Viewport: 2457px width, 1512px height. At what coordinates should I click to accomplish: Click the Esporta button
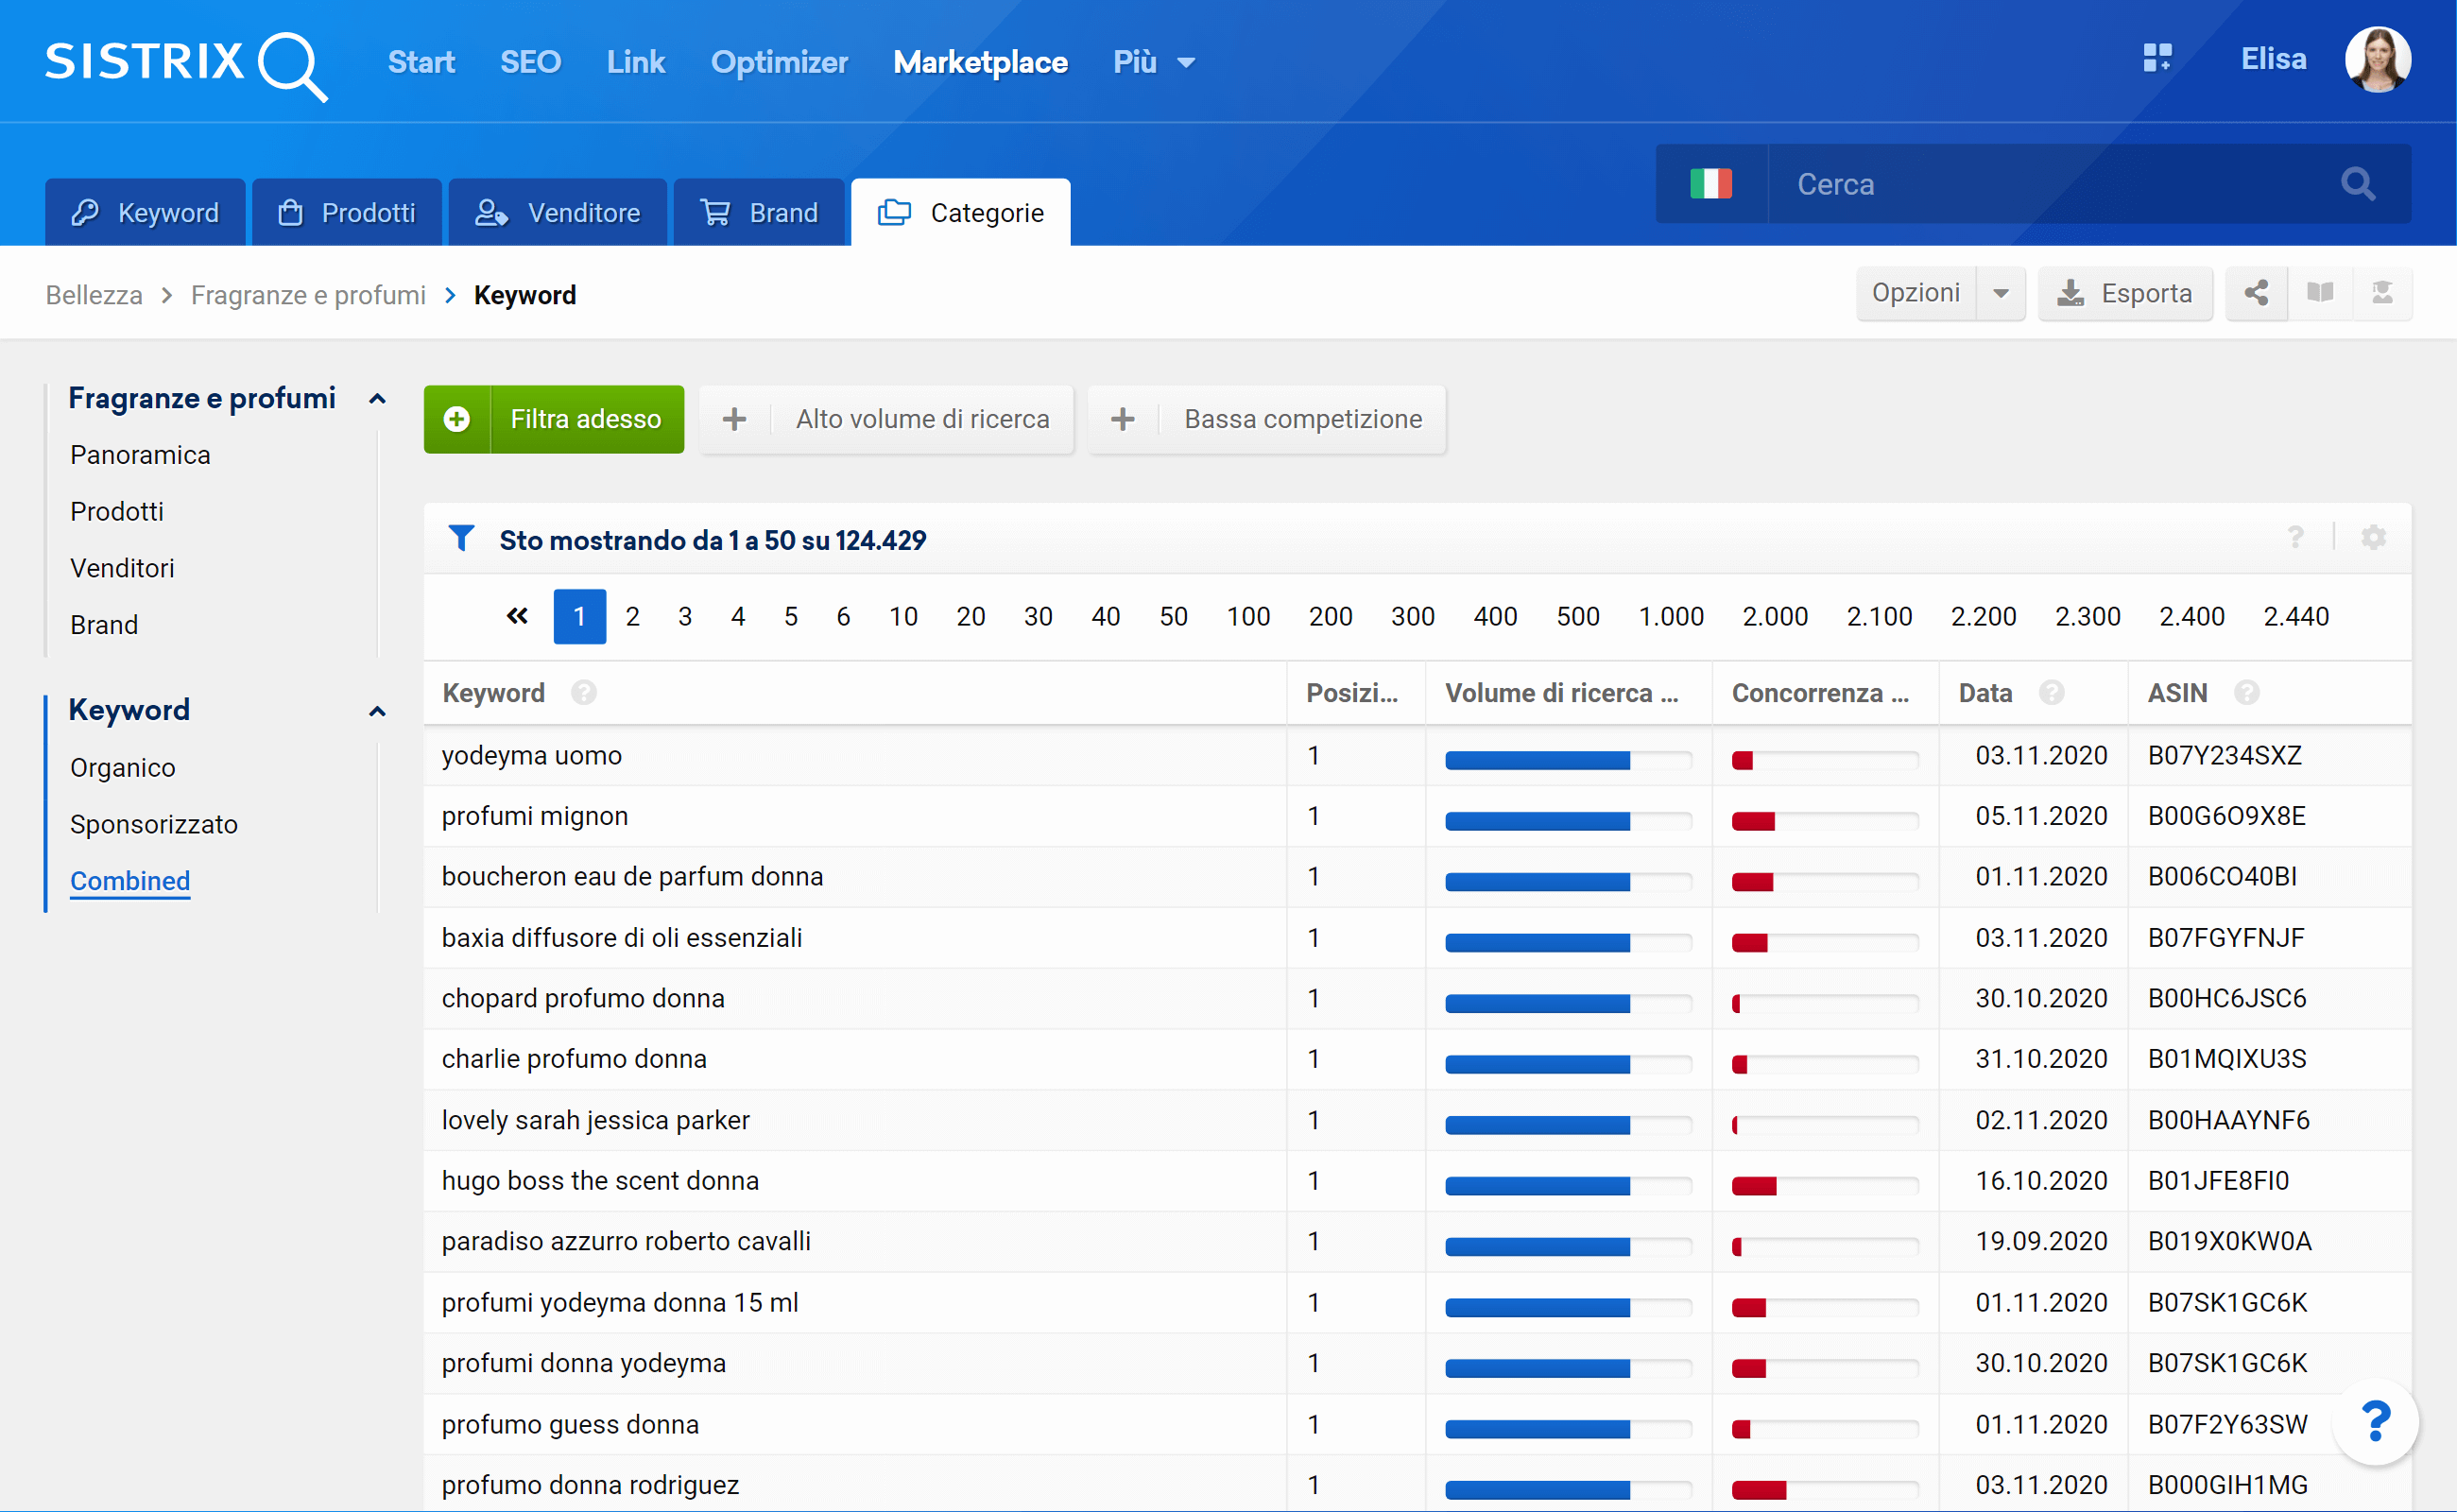tap(2125, 293)
